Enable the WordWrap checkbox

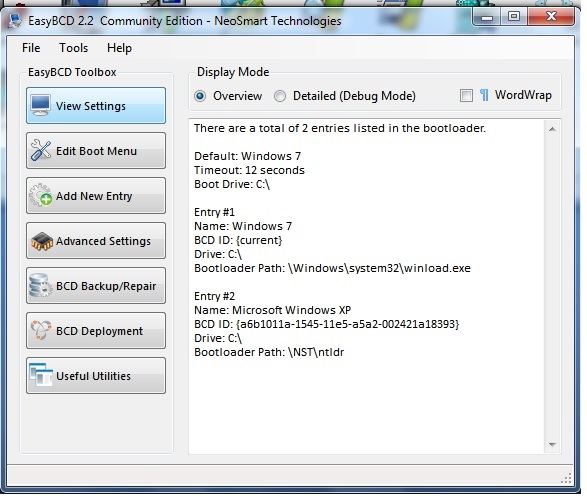coord(466,95)
